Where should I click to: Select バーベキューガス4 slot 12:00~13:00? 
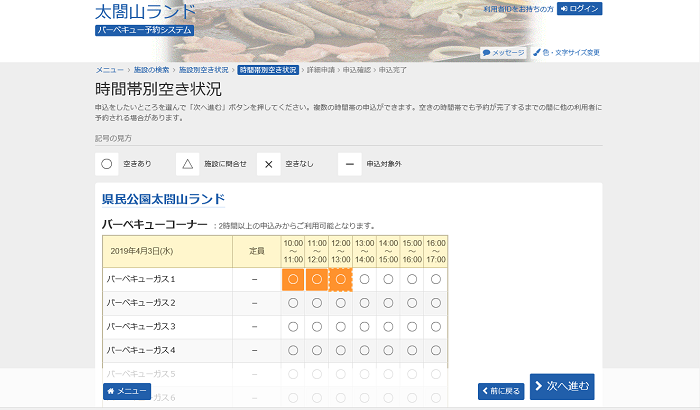click(341, 351)
